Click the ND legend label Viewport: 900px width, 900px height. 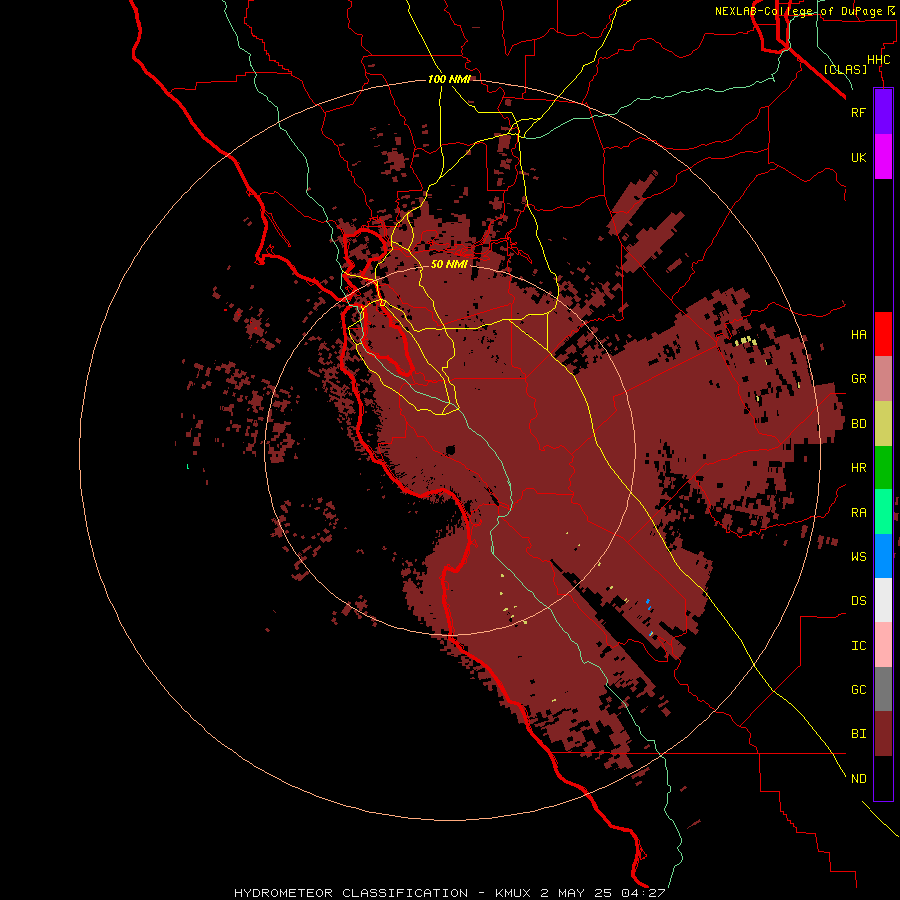[858, 779]
